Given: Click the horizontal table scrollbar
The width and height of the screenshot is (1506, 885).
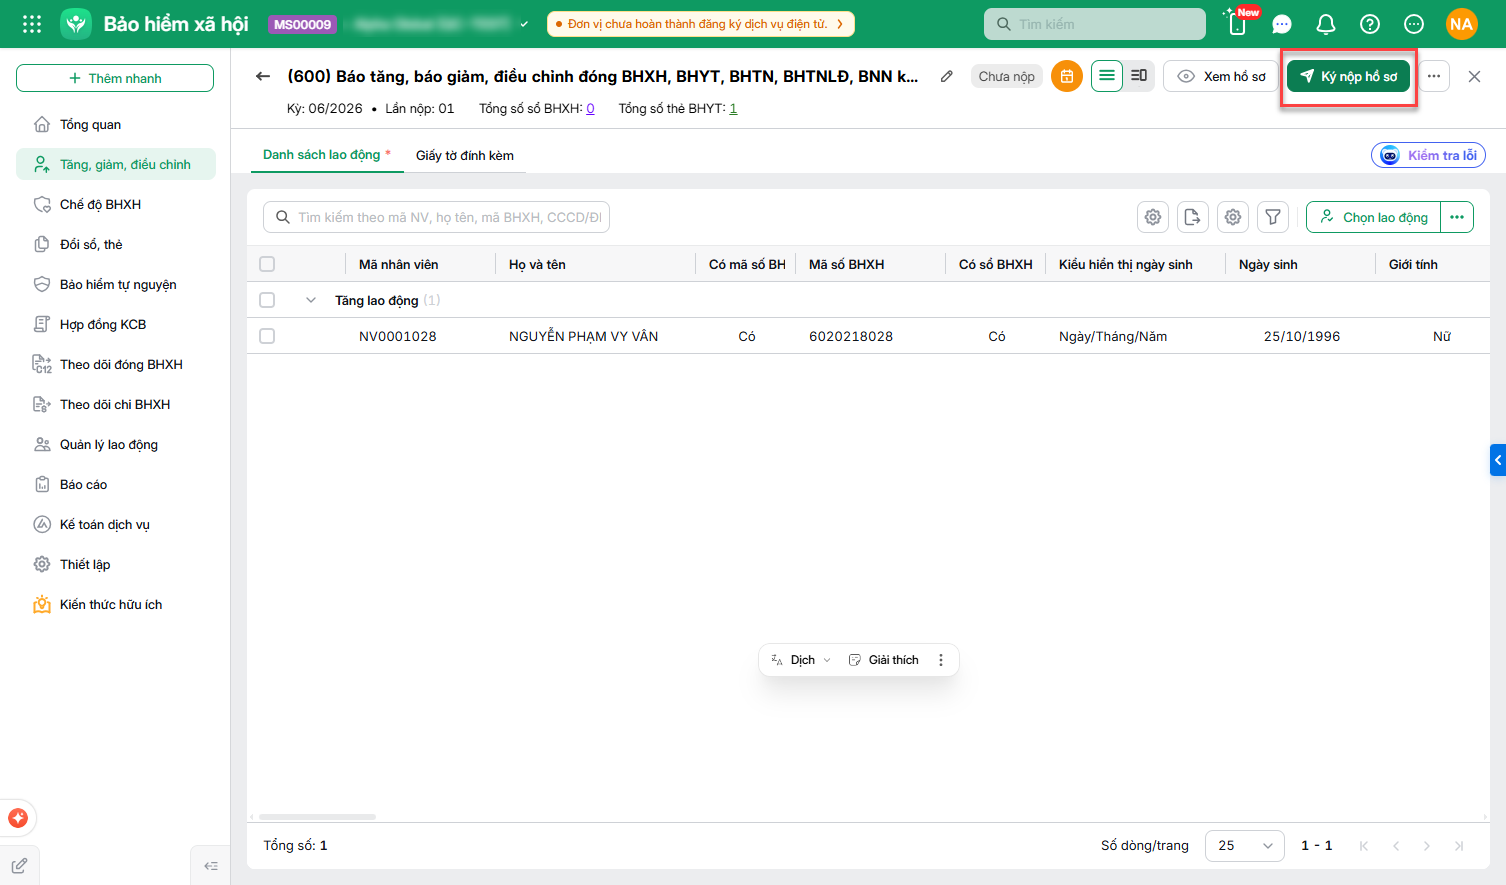Looking at the screenshot, I should click(317, 817).
